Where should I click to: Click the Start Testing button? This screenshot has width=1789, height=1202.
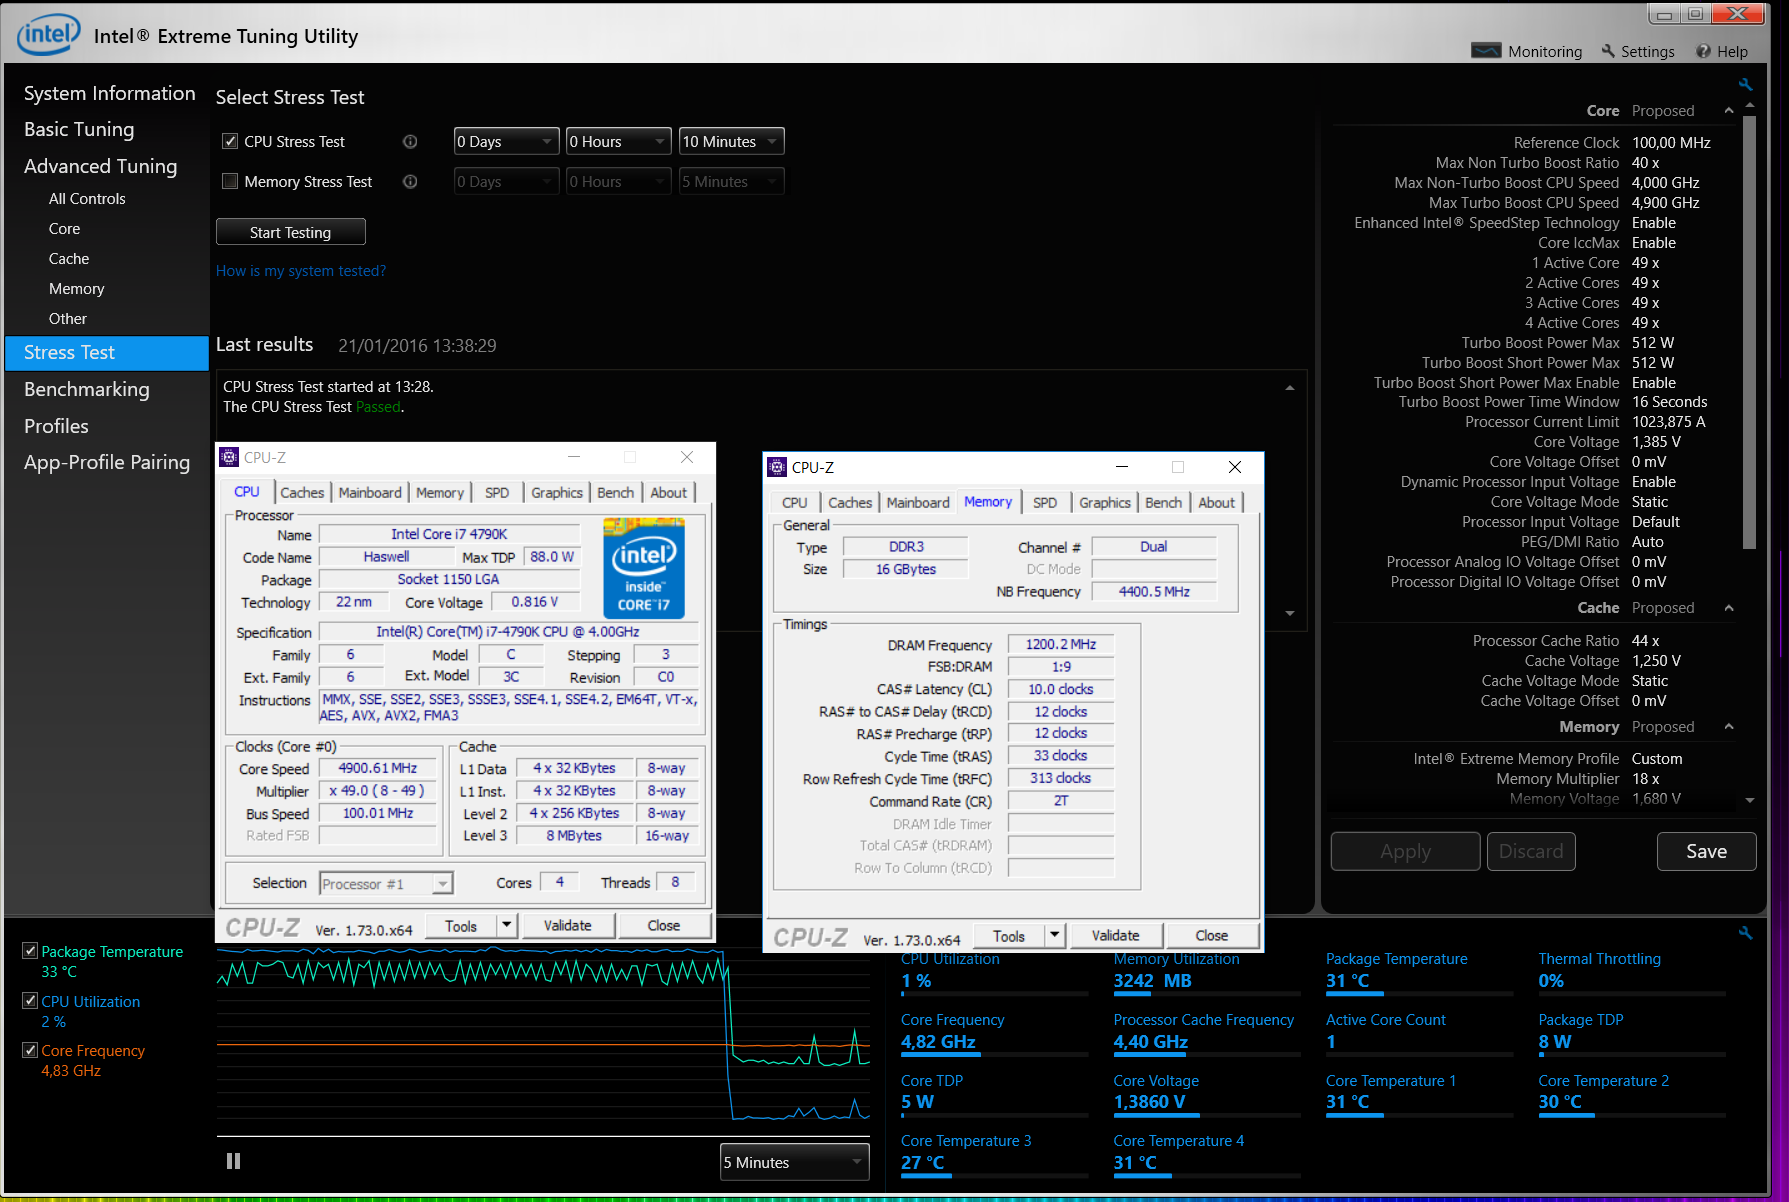point(291,232)
